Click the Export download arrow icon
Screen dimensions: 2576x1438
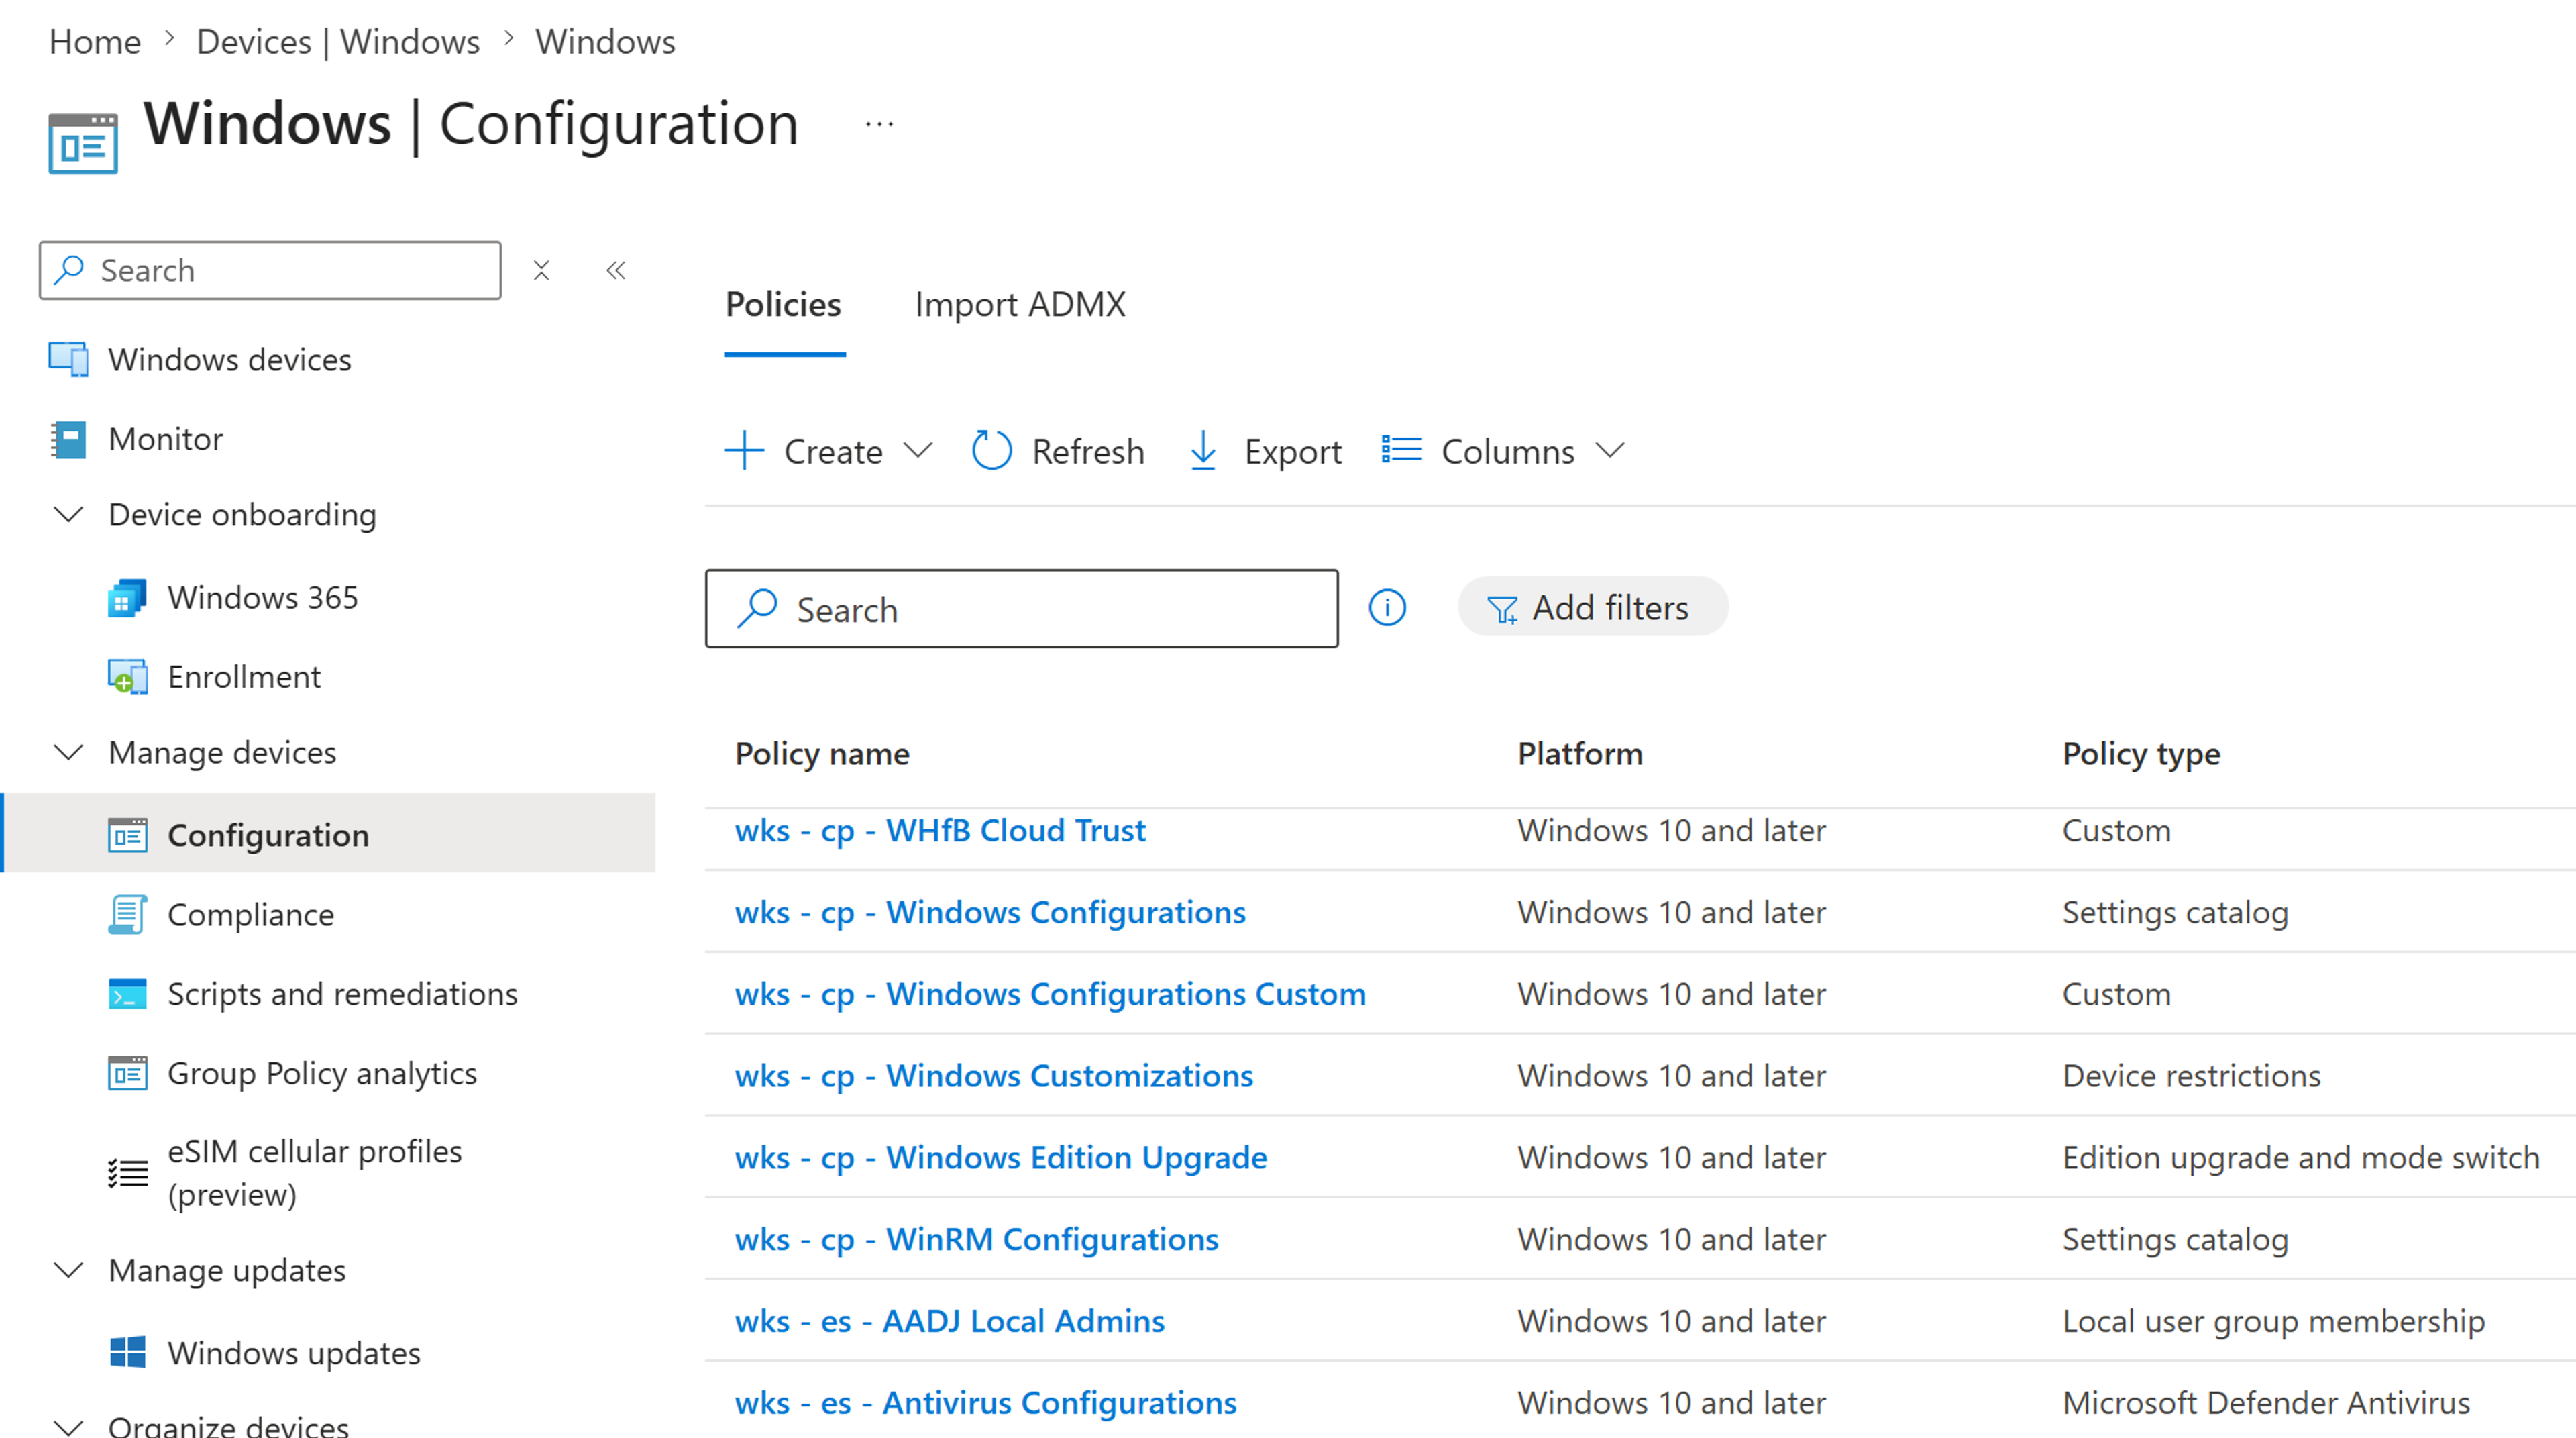pos(1203,451)
